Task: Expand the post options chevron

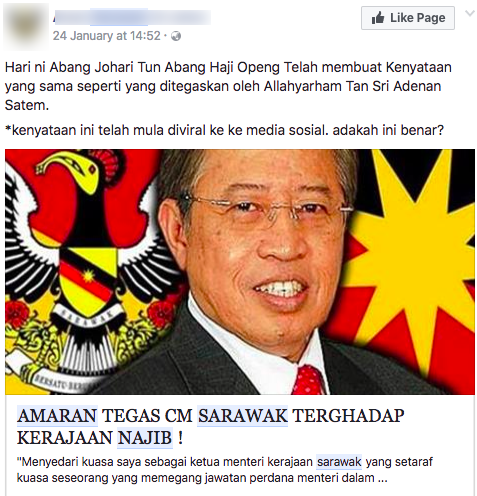Action: pyautogui.click(x=470, y=14)
